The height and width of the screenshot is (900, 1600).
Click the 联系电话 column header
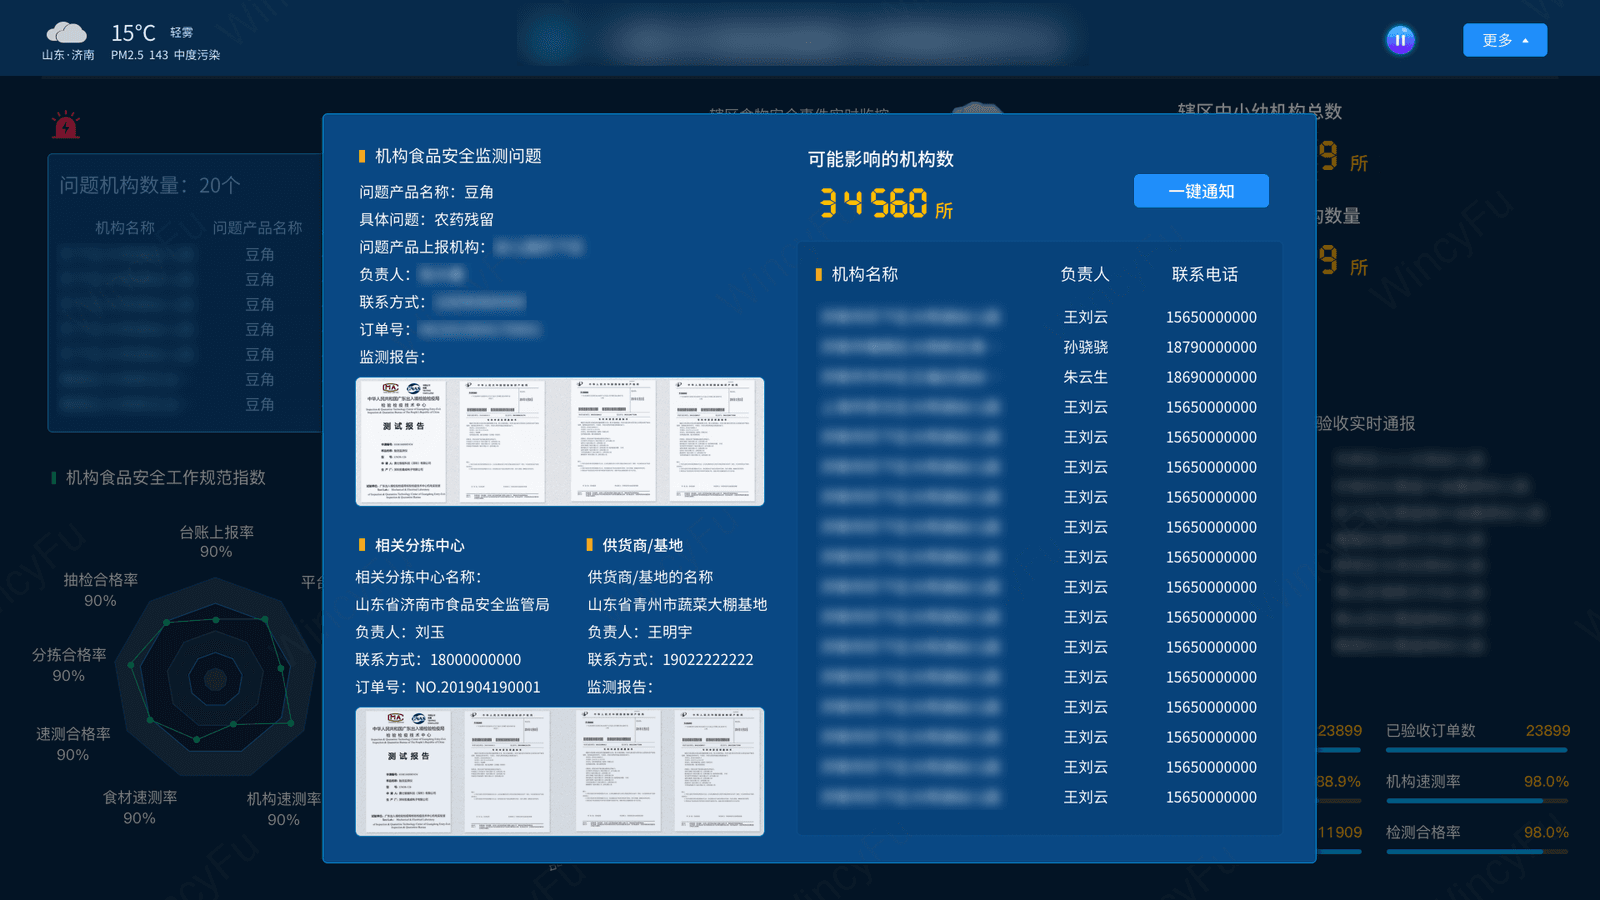click(x=1205, y=274)
